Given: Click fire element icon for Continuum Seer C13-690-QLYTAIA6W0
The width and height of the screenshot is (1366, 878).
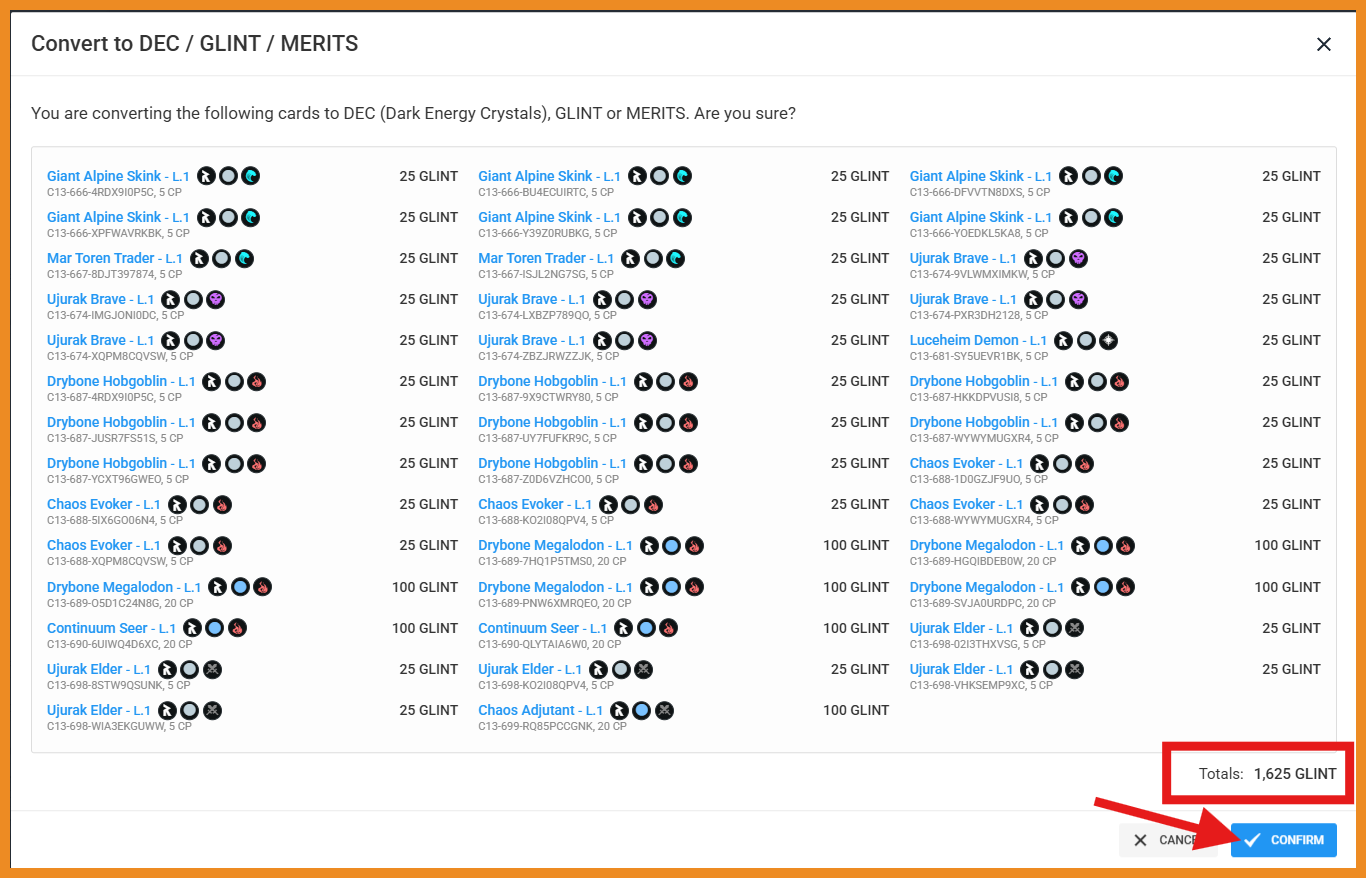Looking at the screenshot, I should (x=668, y=628).
